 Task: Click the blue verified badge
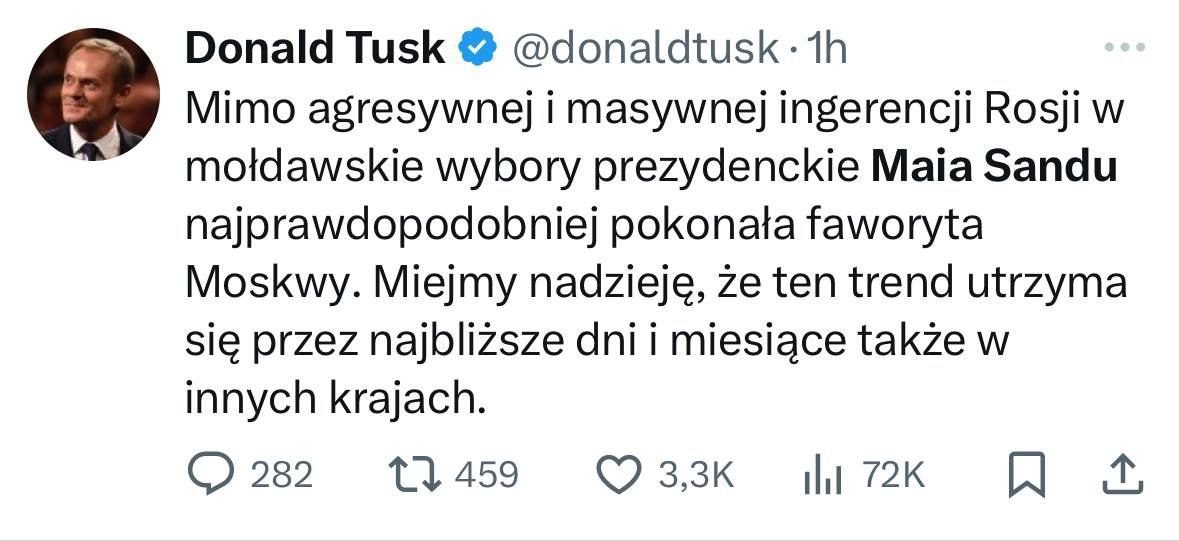[475, 48]
